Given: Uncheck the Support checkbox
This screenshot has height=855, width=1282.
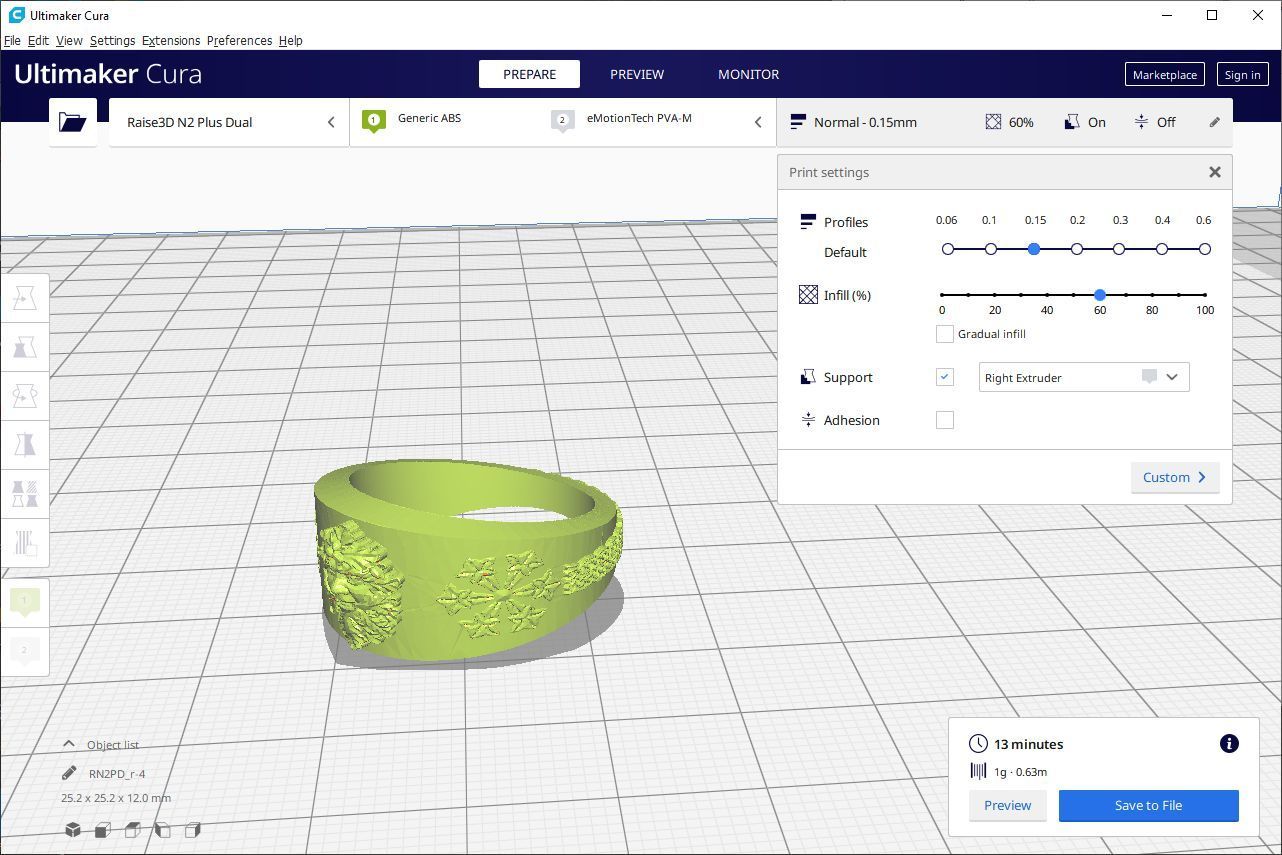Looking at the screenshot, I should [944, 377].
